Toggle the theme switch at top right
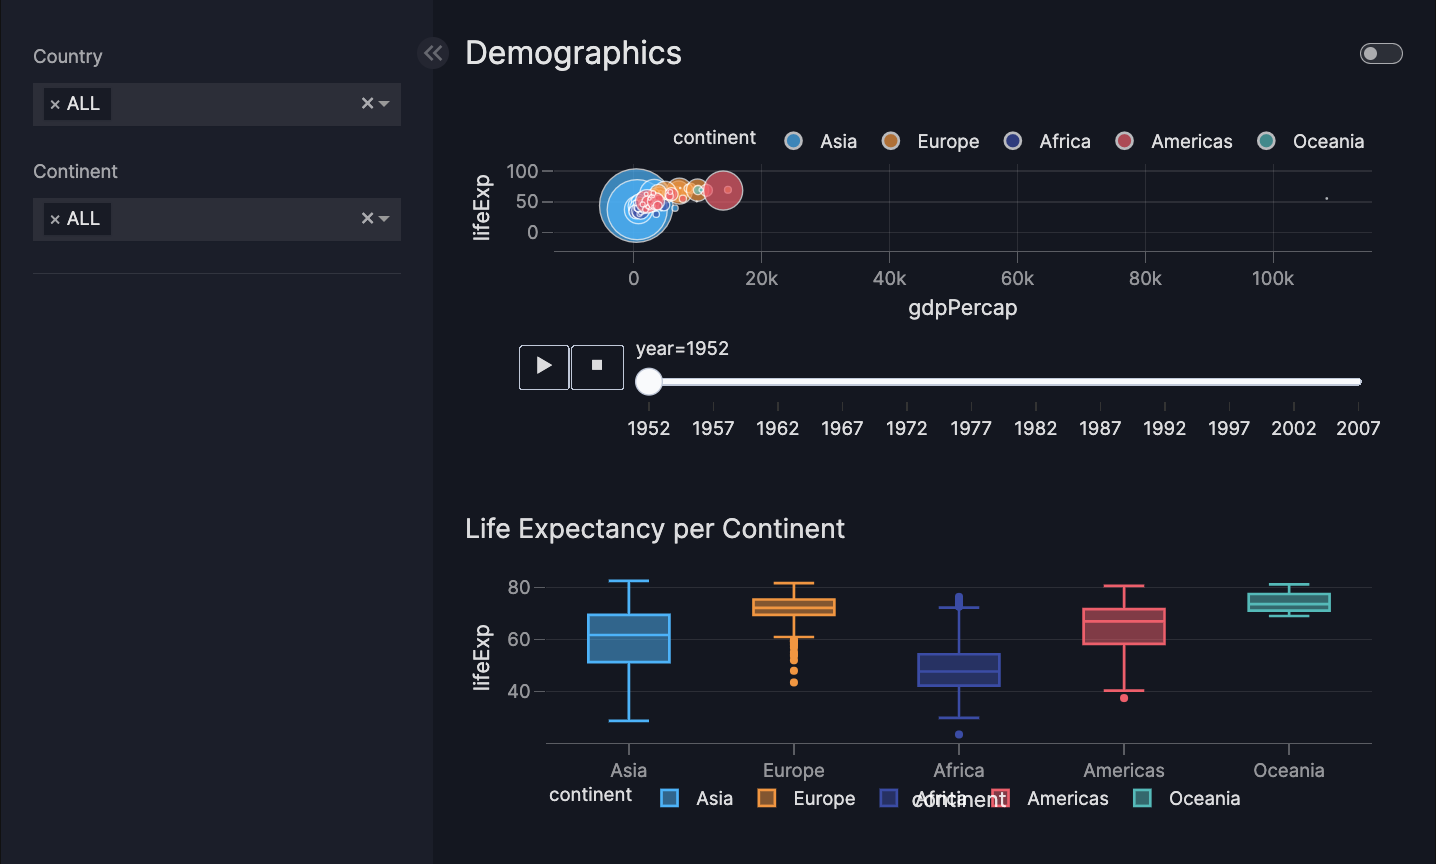The height and width of the screenshot is (864, 1436). coord(1381,54)
